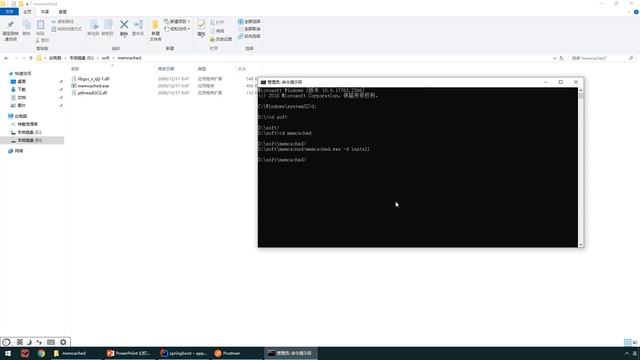This screenshot has width=640, height=360.
Task: Click keyboard icon in floating toolbar
Action: tap(51, 342)
